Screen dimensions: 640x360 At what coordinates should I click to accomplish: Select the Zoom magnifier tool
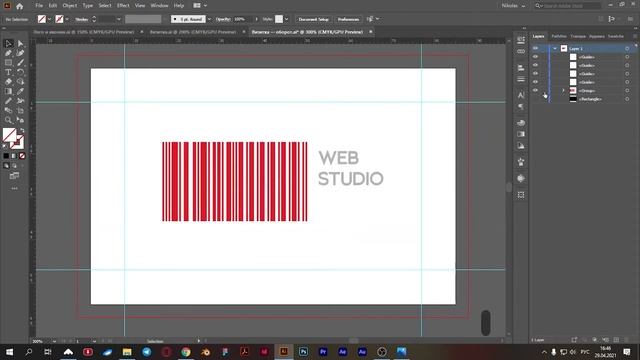click(x=9, y=120)
